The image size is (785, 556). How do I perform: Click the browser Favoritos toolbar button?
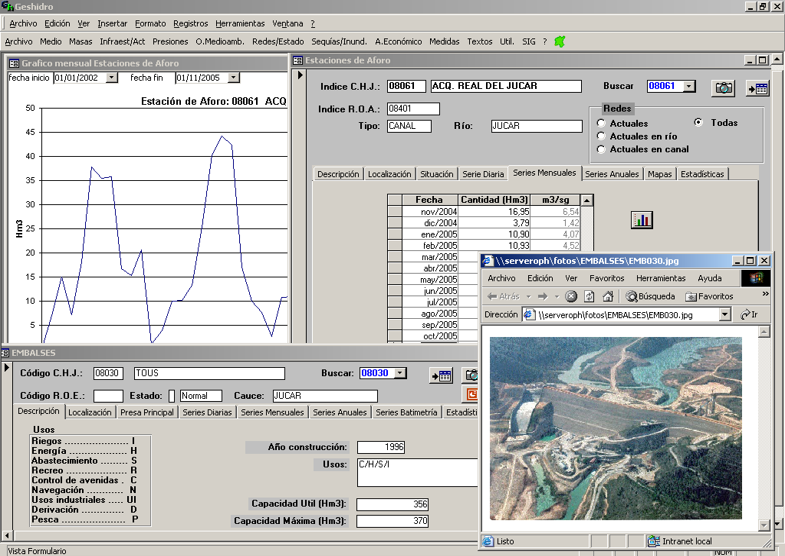[708, 296]
